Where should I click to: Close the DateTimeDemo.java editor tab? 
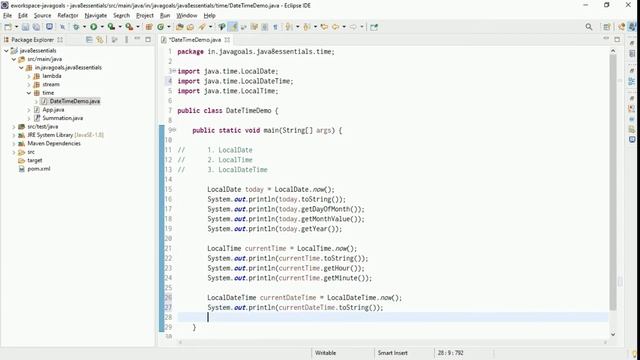[x=227, y=40]
